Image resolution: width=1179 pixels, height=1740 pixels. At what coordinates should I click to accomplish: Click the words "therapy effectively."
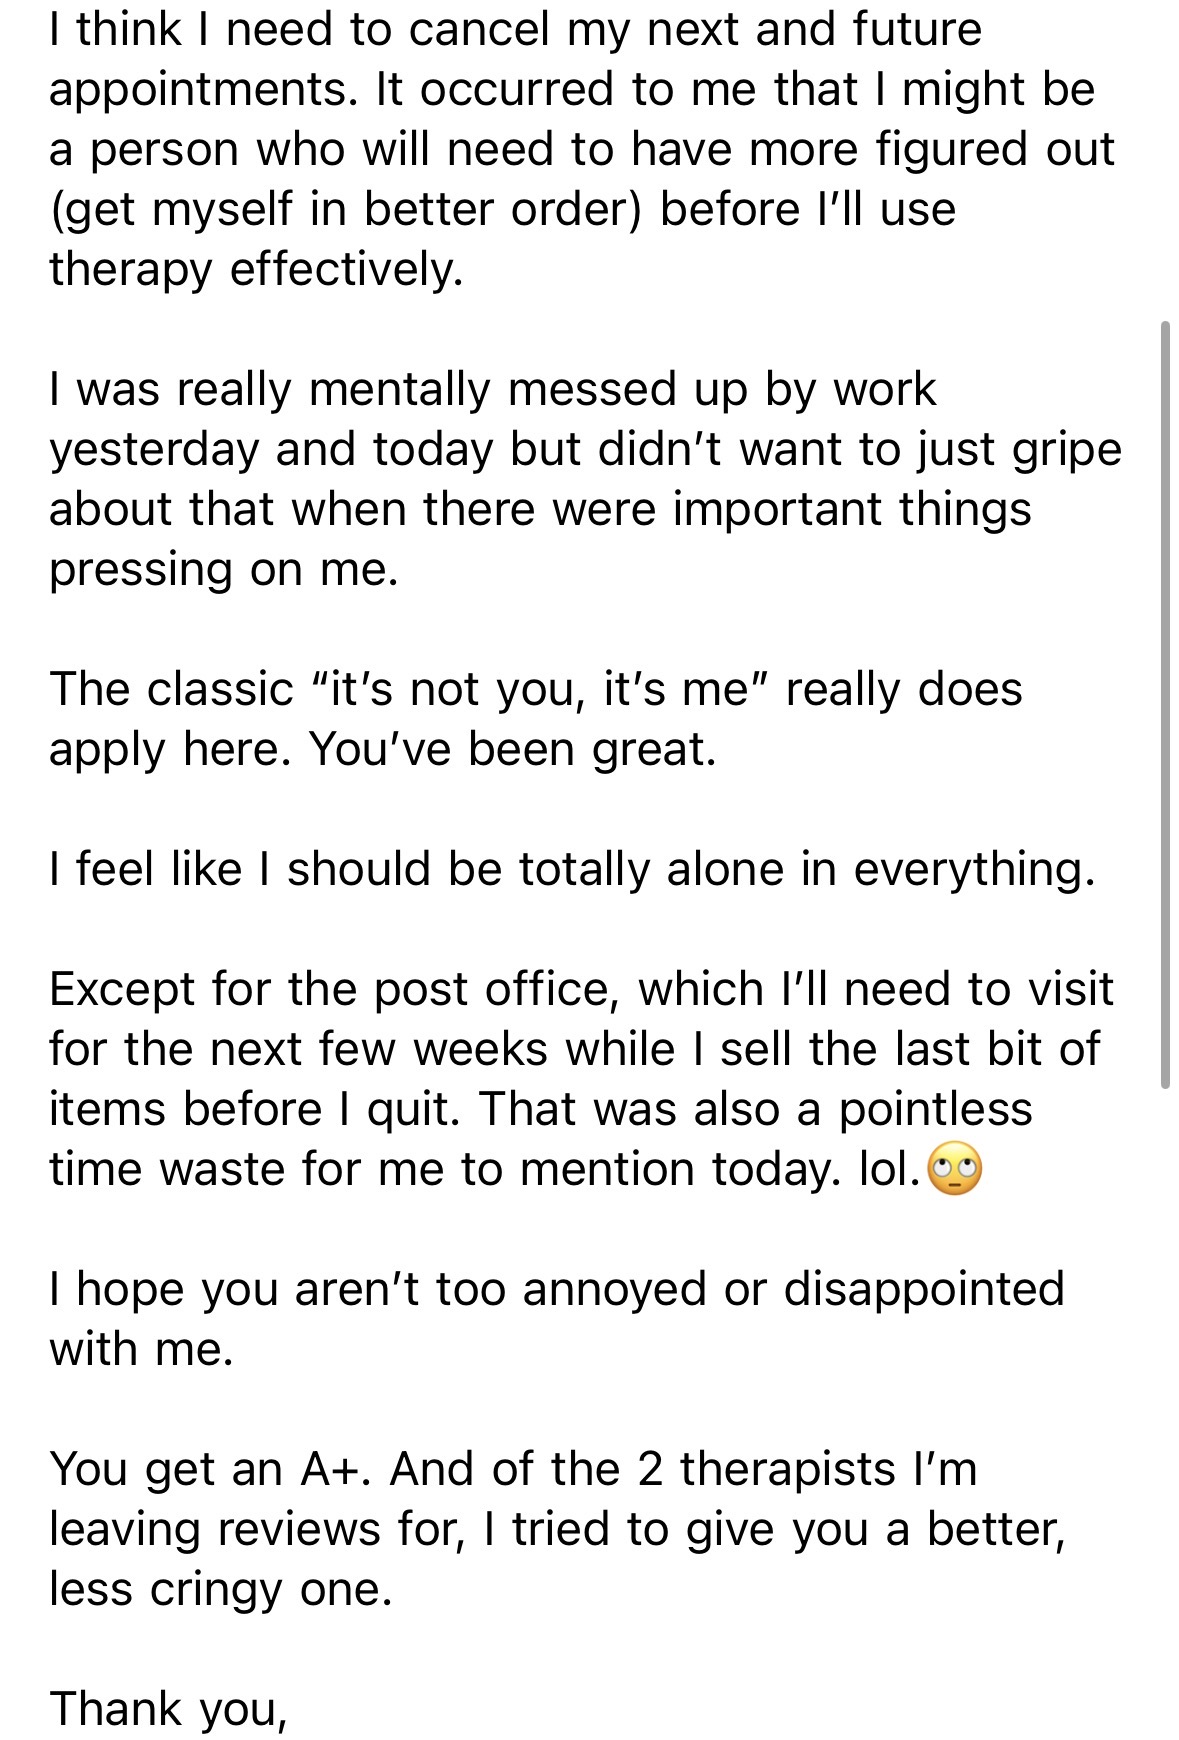(x=256, y=269)
